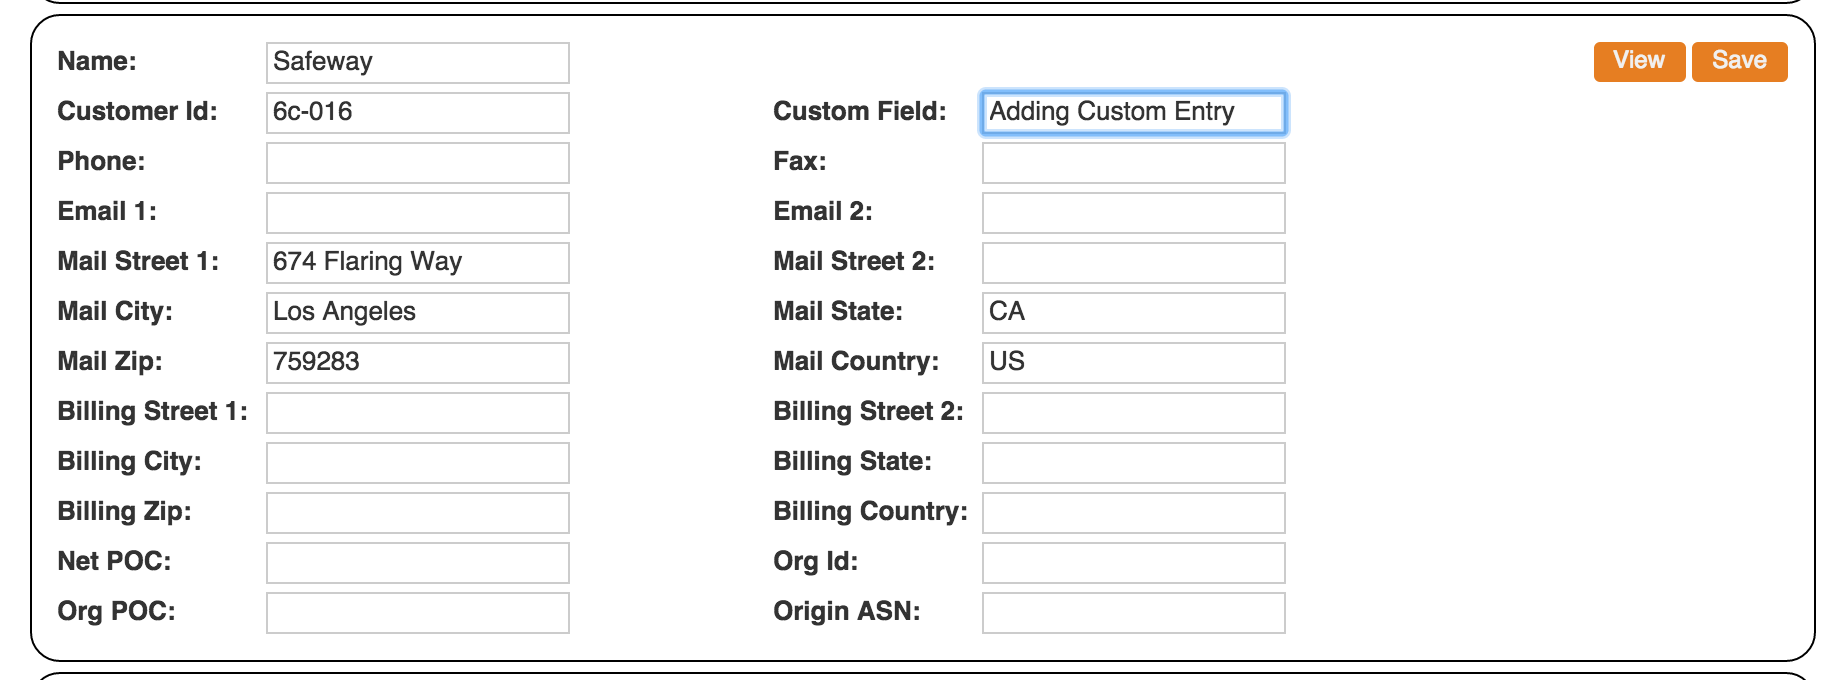
Task: Focus the Mail State input
Action: pos(1133,312)
